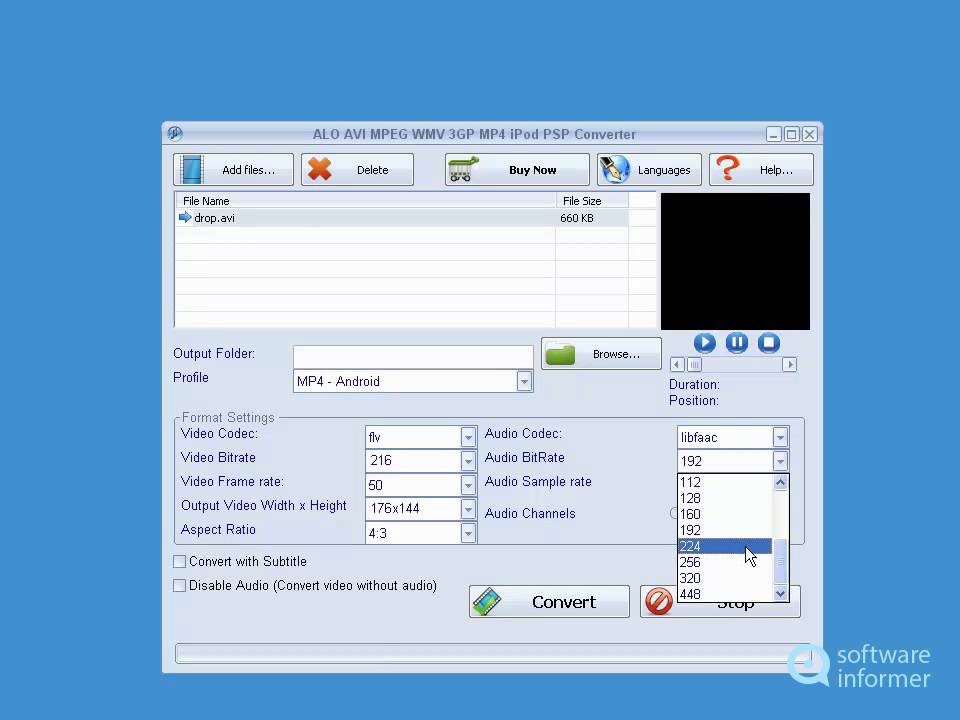The width and height of the screenshot is (960, 720).
Task: Stop the video preview playback
Action: (769, 343)
